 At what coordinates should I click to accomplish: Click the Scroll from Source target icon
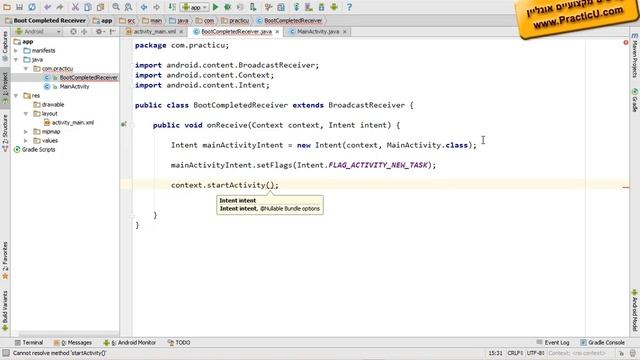pyautogui.click(x=73, y=31)
